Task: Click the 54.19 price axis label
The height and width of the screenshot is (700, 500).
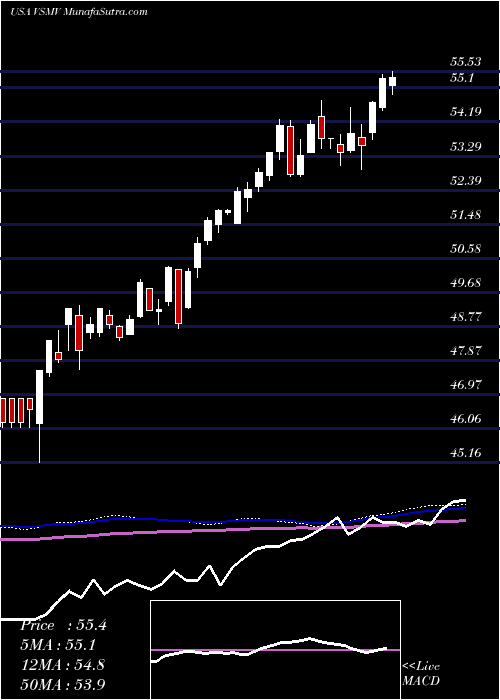Action: [x=466, y=112]
